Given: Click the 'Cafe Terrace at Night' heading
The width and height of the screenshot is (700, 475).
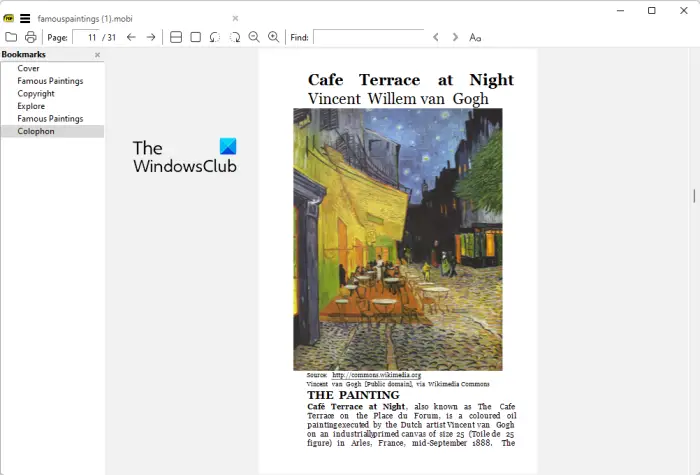Looking at the screenshot, I should coord(411,80).
